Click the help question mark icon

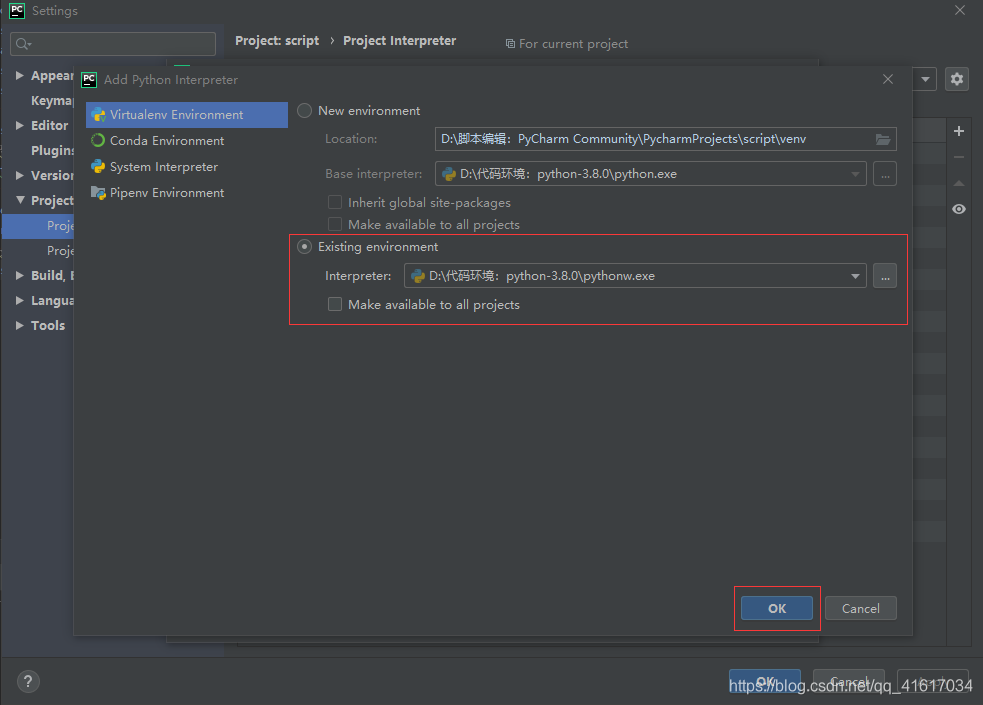[28, 682]
